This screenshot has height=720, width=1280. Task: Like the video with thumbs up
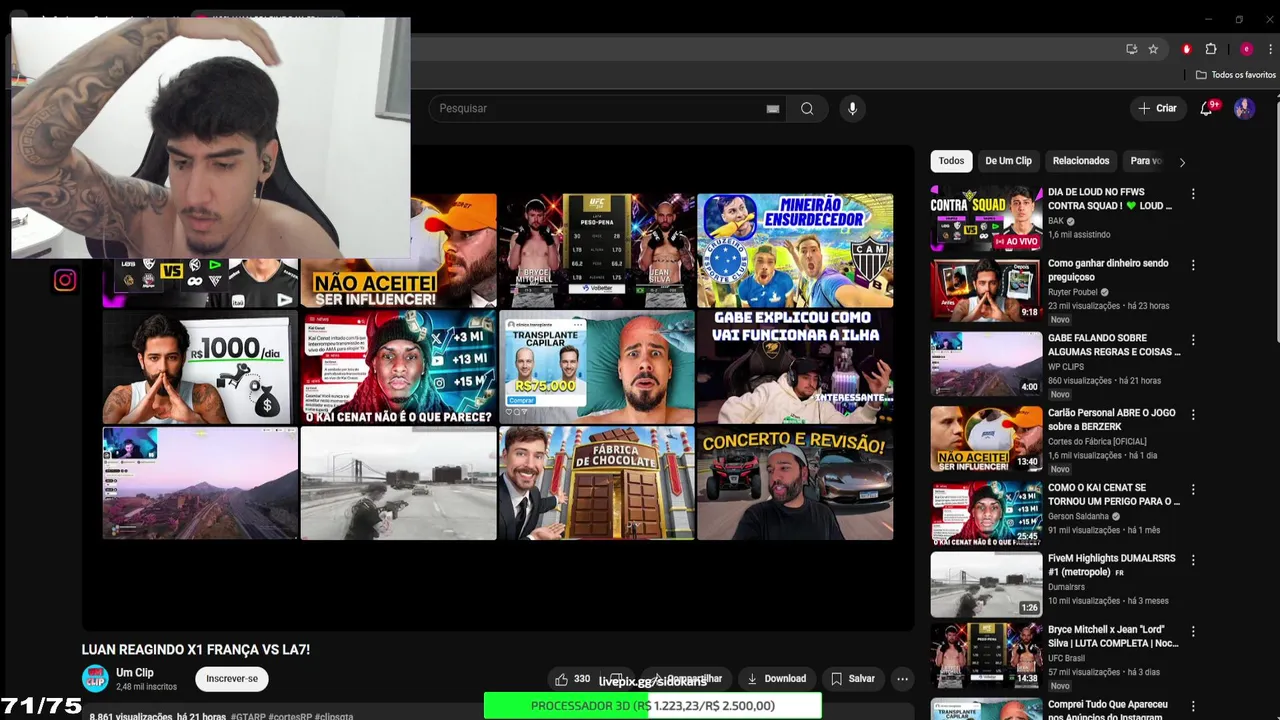(572, 679)
